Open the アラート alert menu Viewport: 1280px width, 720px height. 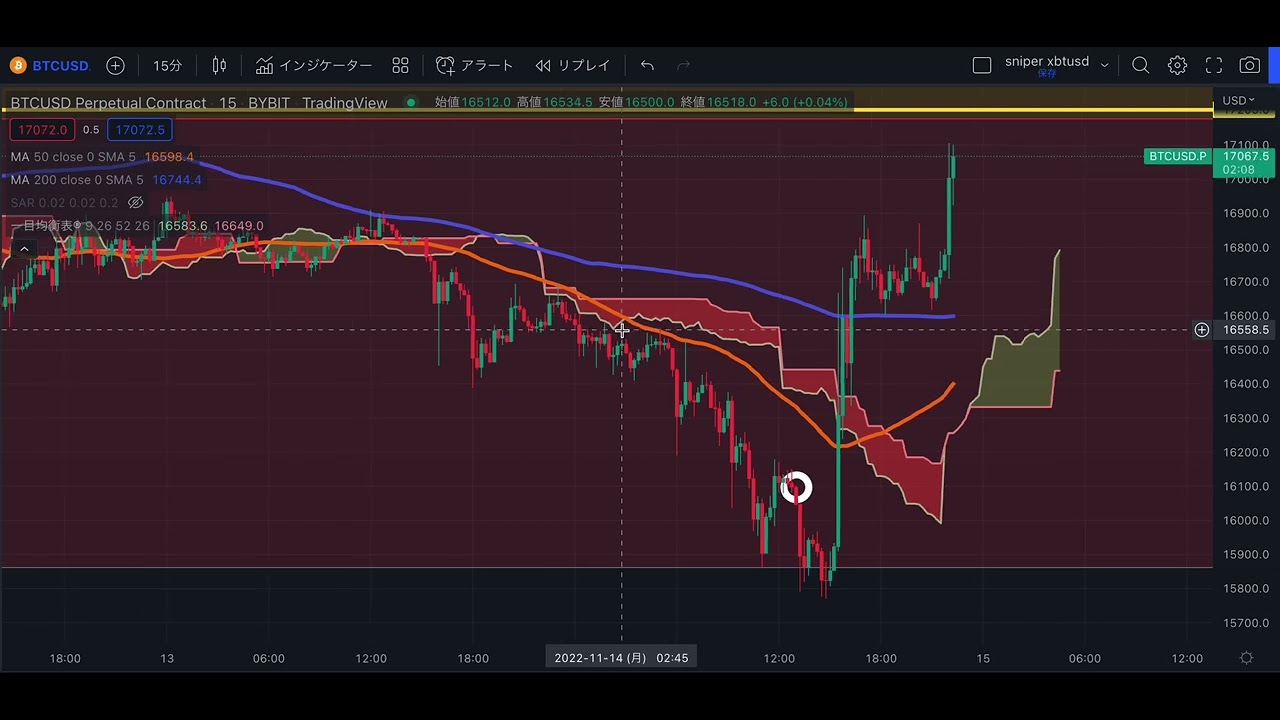[475, 65]
